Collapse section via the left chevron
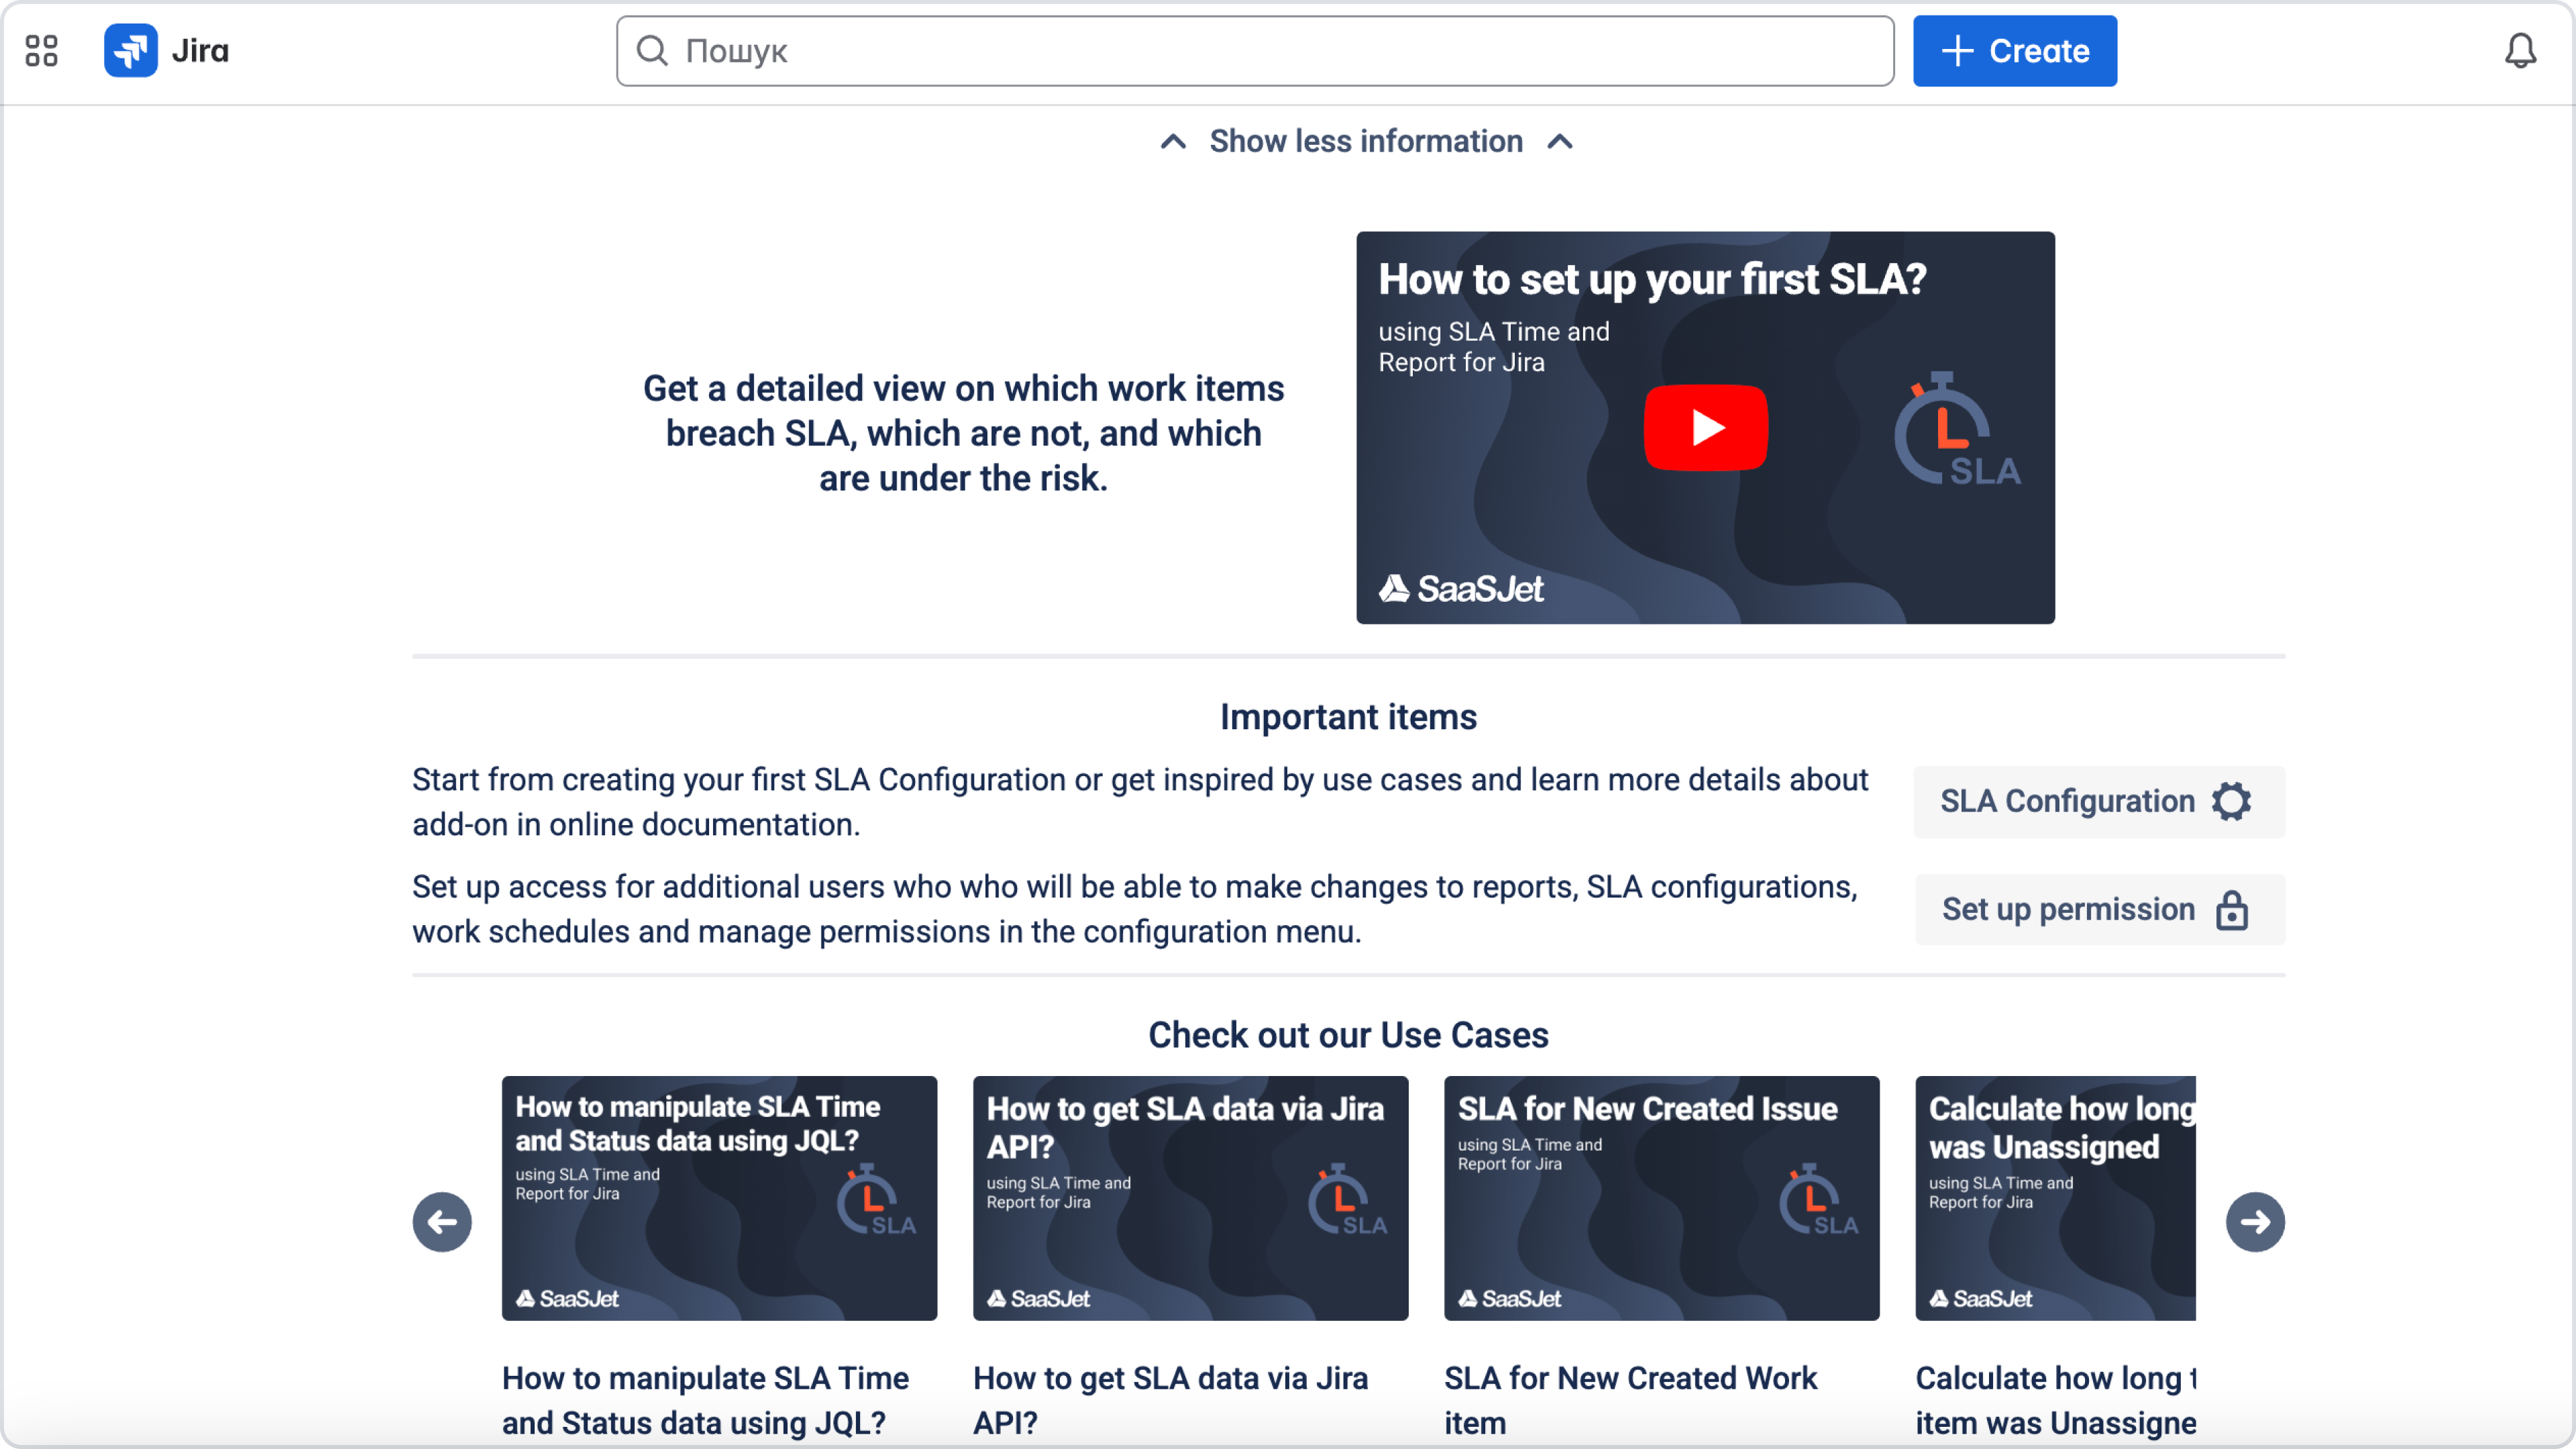2576x1449 pixels. tap(1173, 142)
